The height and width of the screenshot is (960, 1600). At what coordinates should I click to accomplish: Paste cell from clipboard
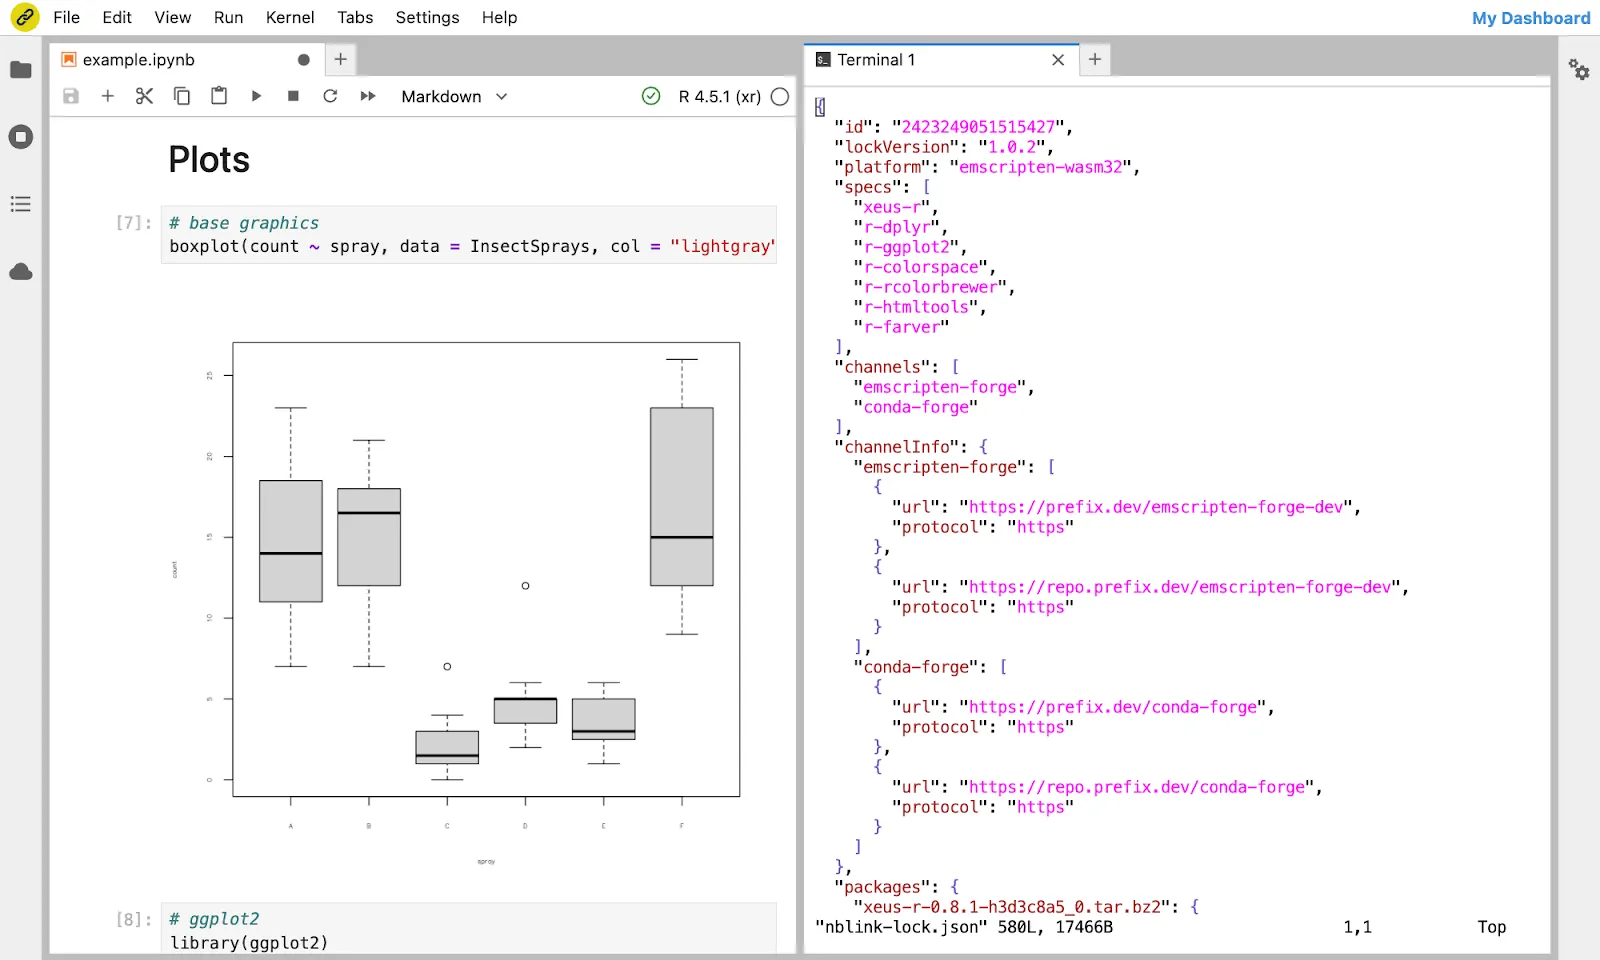(x=219, y=96)
